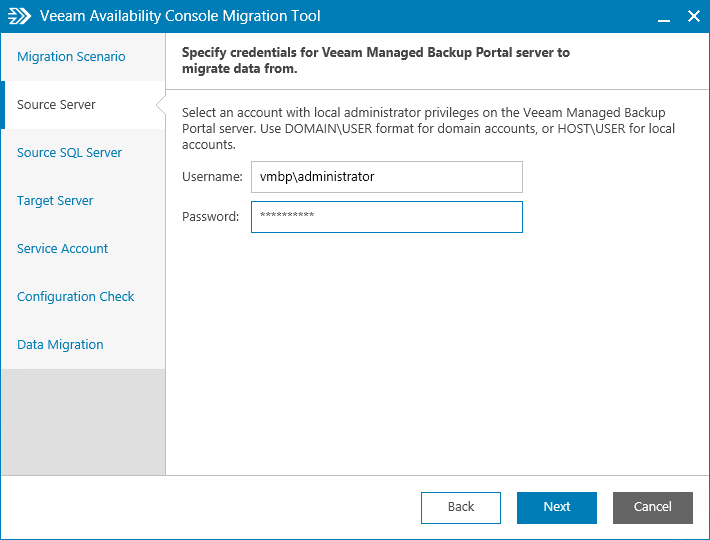Click the account privileges description paragraph
Viewport: 710px width, 540px height.
coord(428,129)
